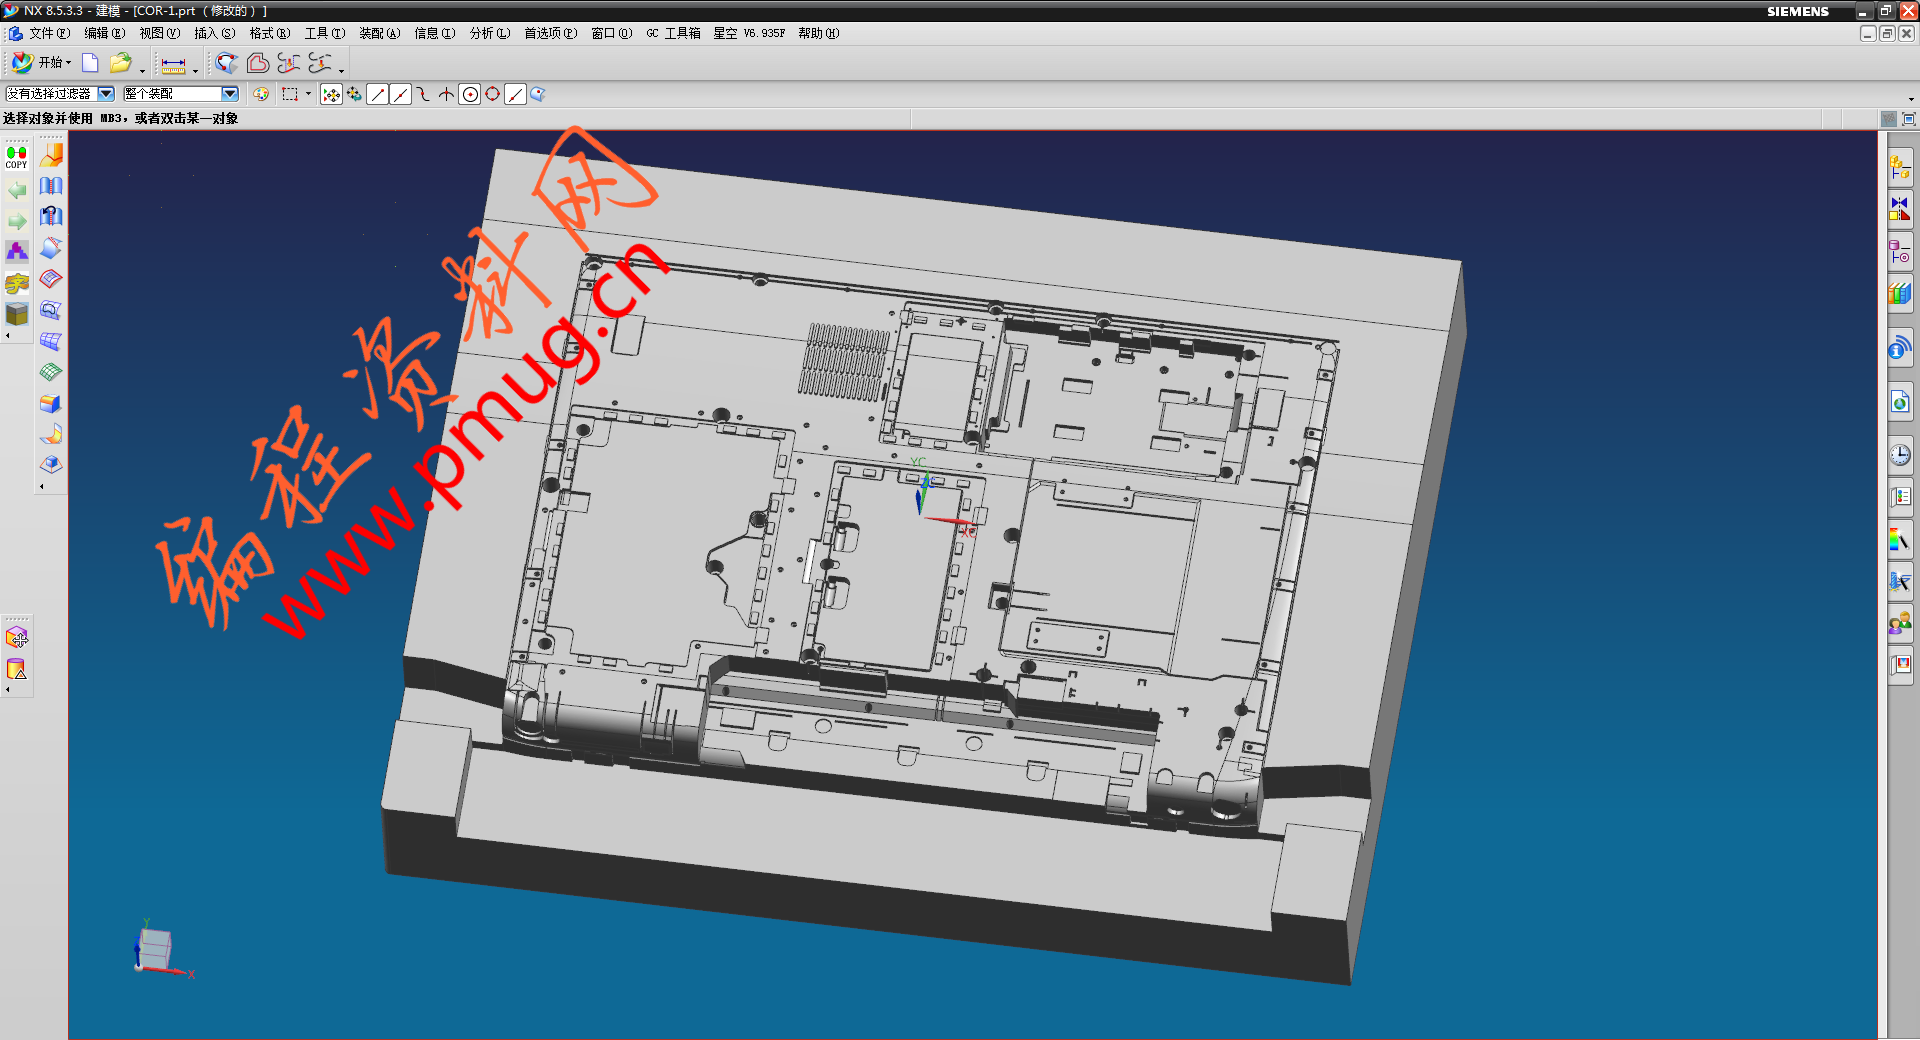Viewport: 1920px width, 1040px height.
Task: Toggle the enable snap points button
Action: point(331,94)
